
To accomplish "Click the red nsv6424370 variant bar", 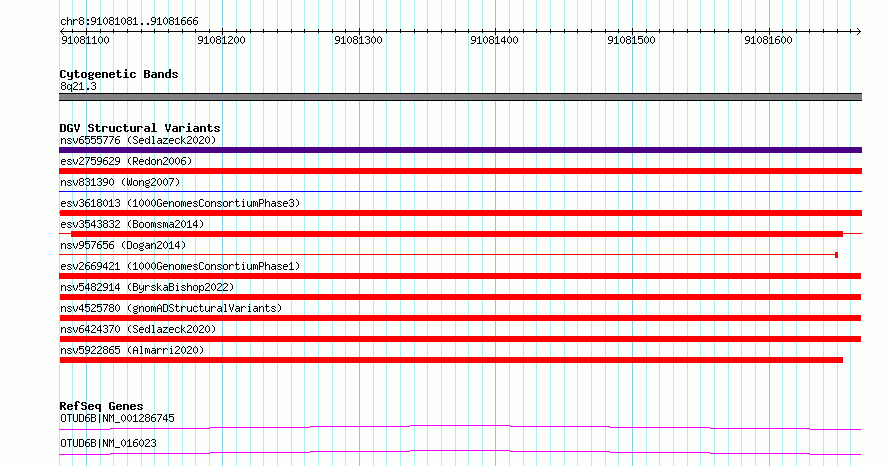I will pos(460,339).
